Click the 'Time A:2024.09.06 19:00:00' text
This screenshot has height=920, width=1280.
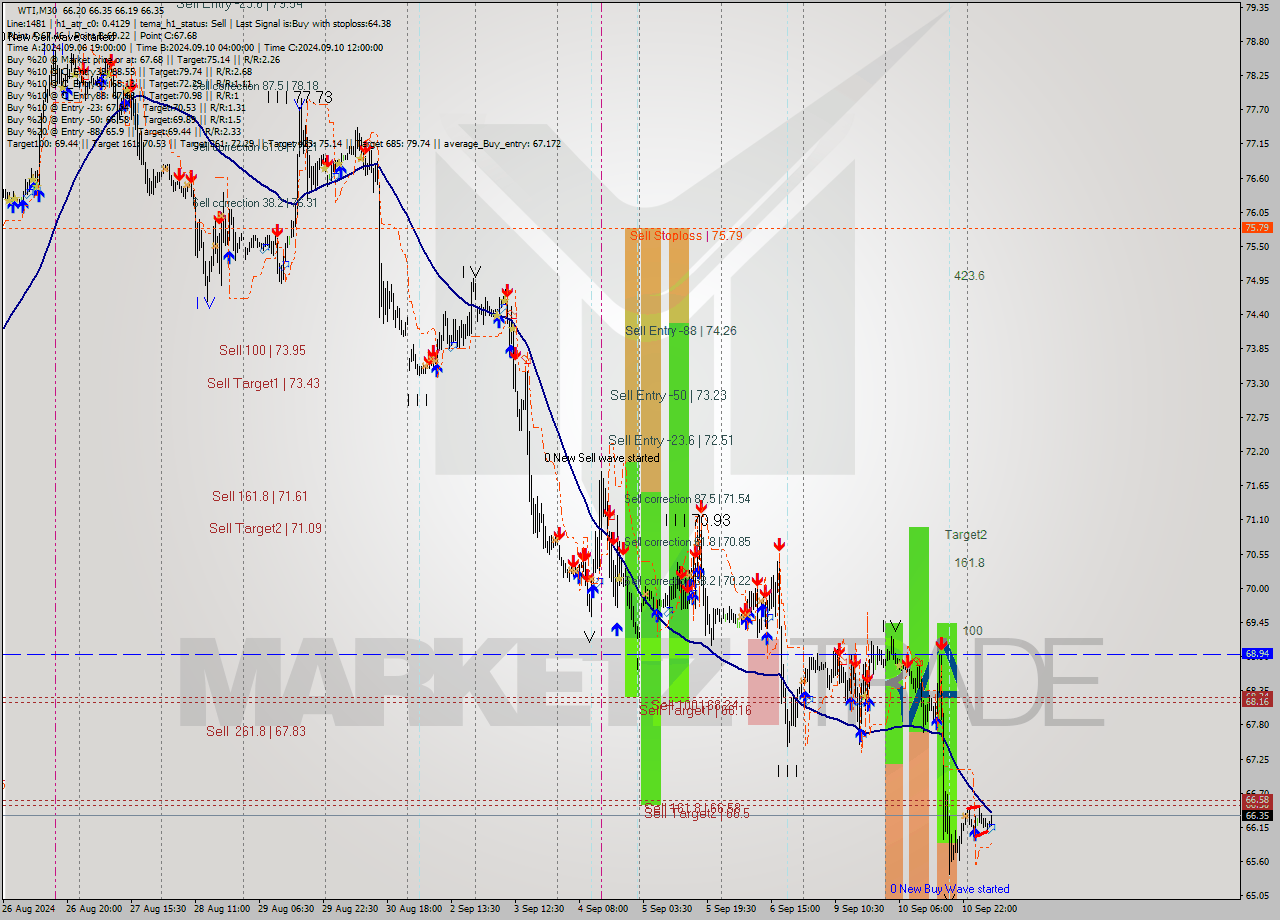click(67, 48)
